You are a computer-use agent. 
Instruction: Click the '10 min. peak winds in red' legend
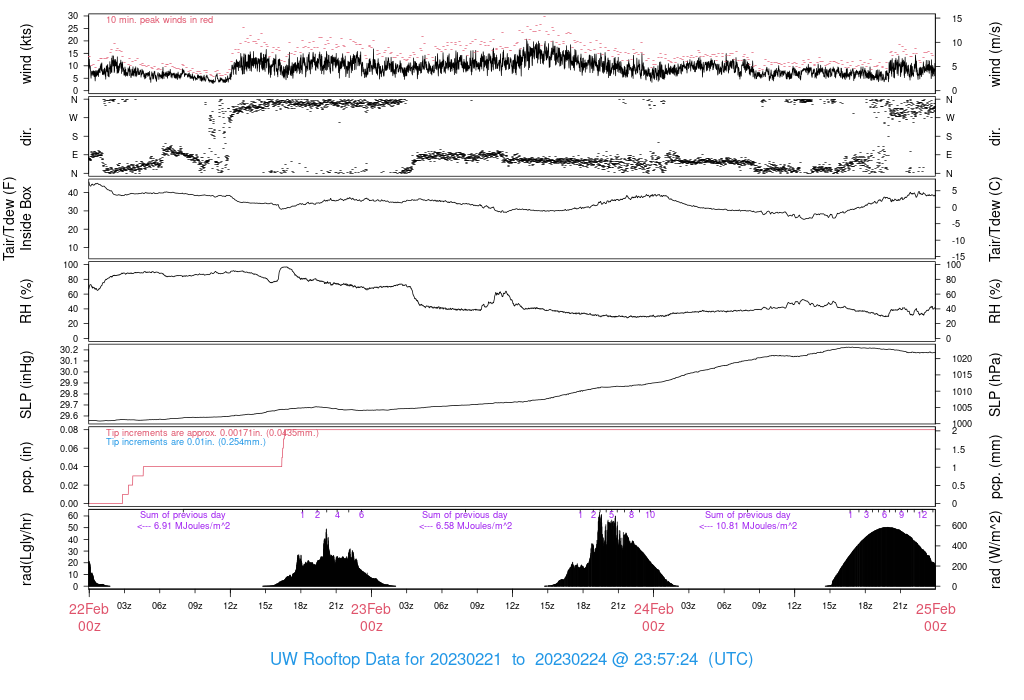tap(159, 20)
